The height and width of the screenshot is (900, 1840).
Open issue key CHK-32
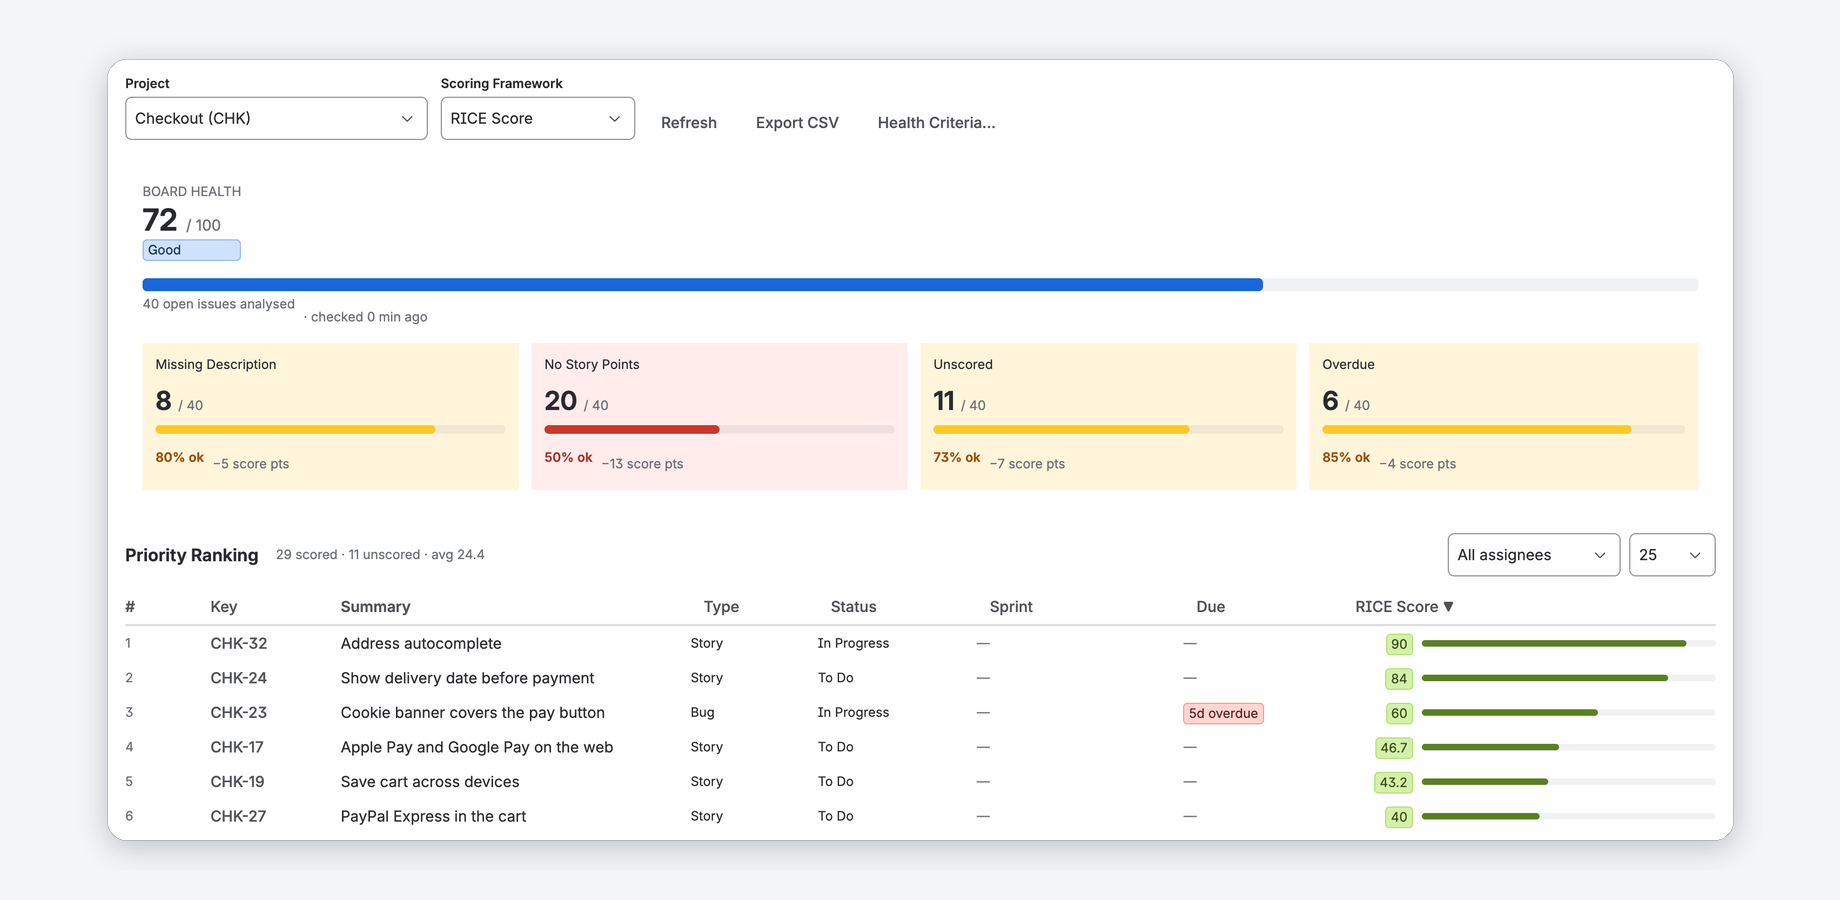tap(239, 644)
